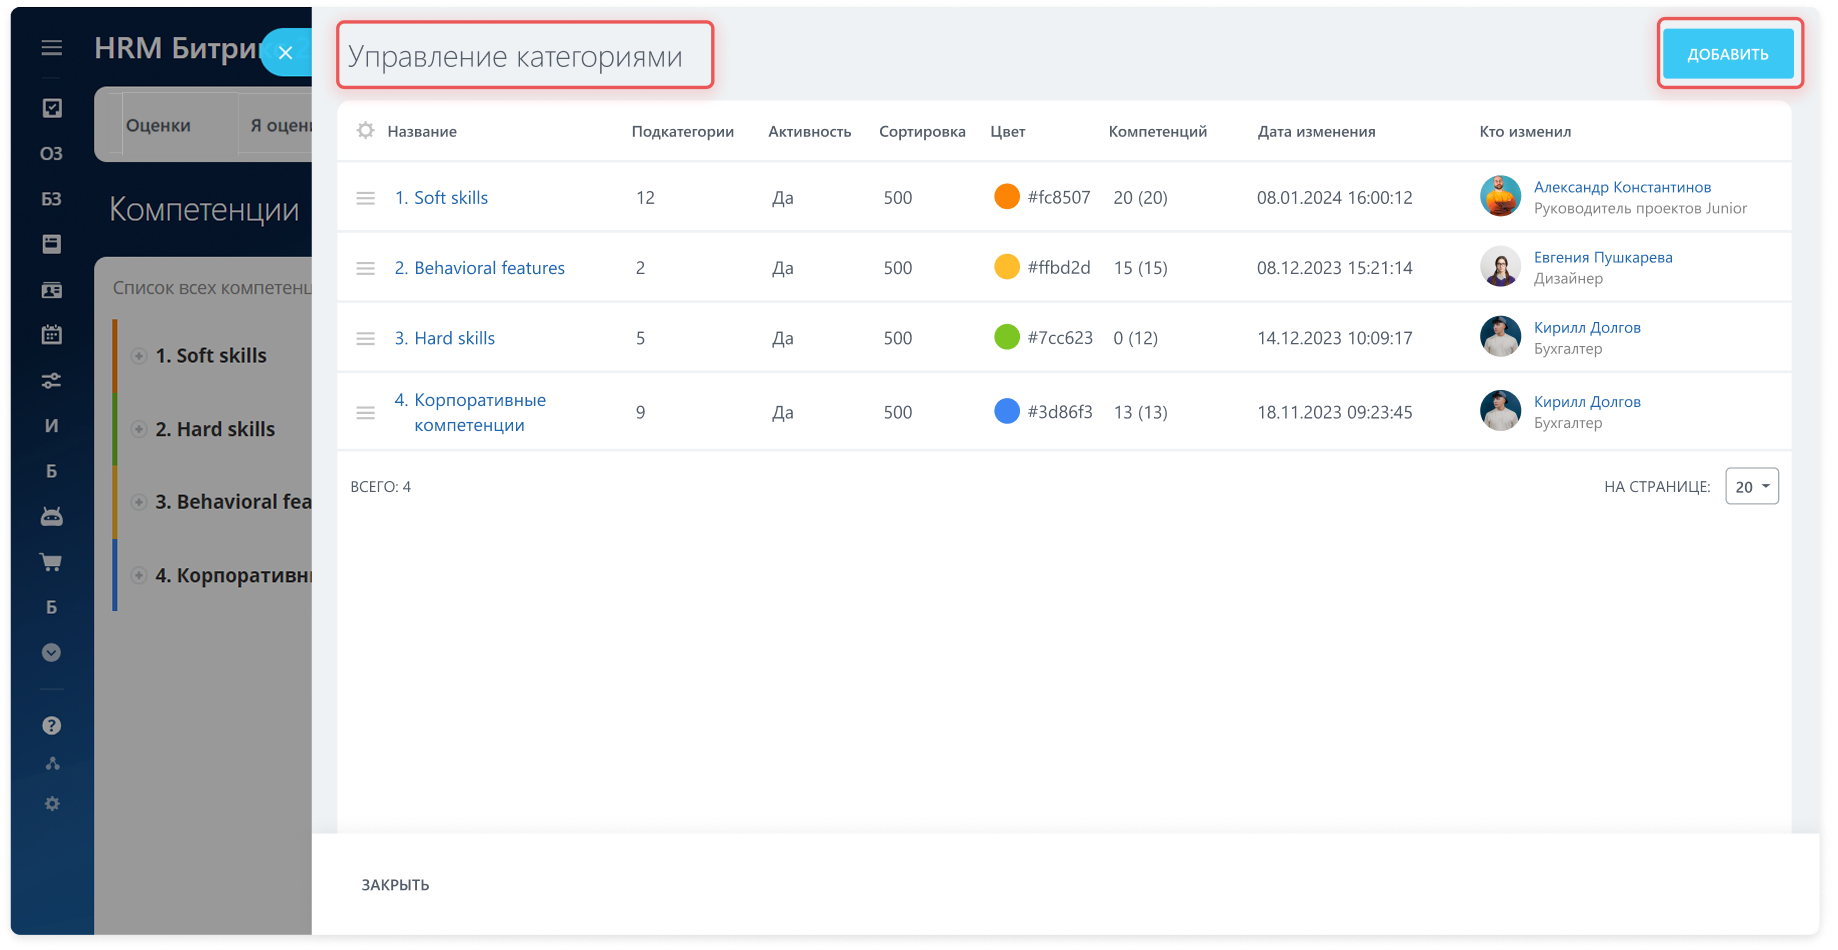
Task: Open the robot icon in sidebar
Action: (x=52, y=517)
